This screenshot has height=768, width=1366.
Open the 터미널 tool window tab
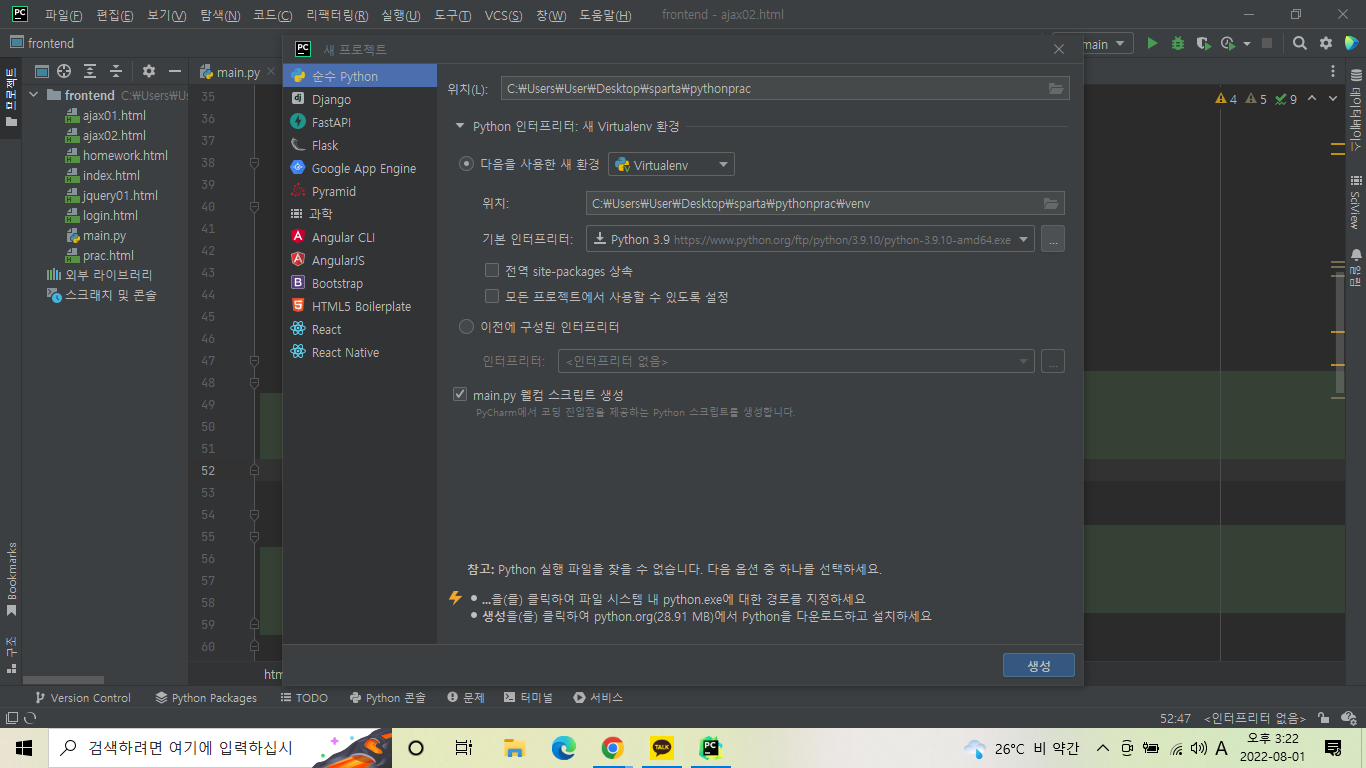[x=528, y=698]
